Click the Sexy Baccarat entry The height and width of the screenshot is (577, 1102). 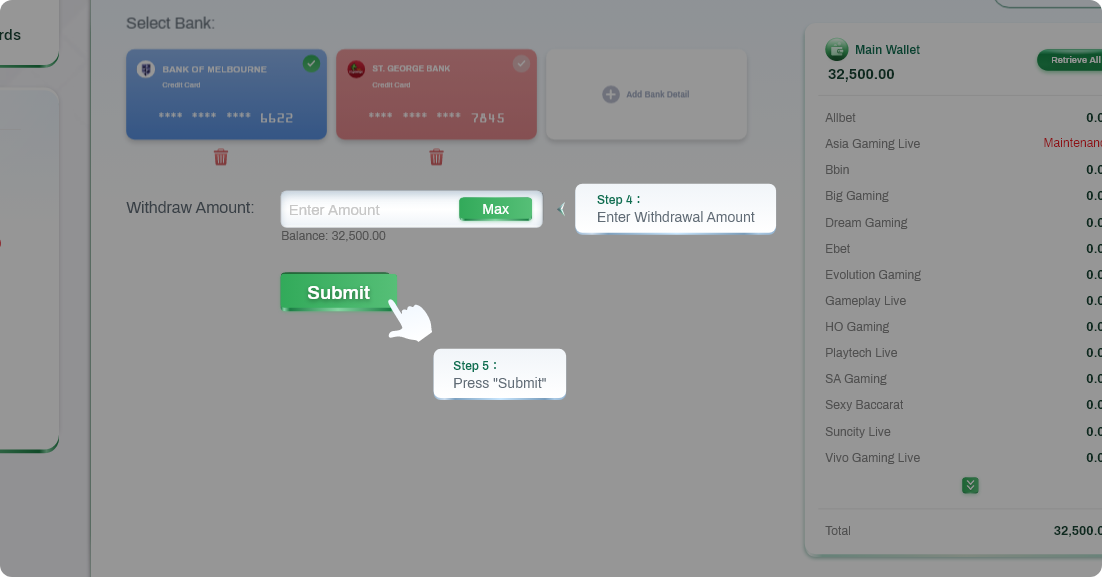pyautogui.click(x=864, y=405)
